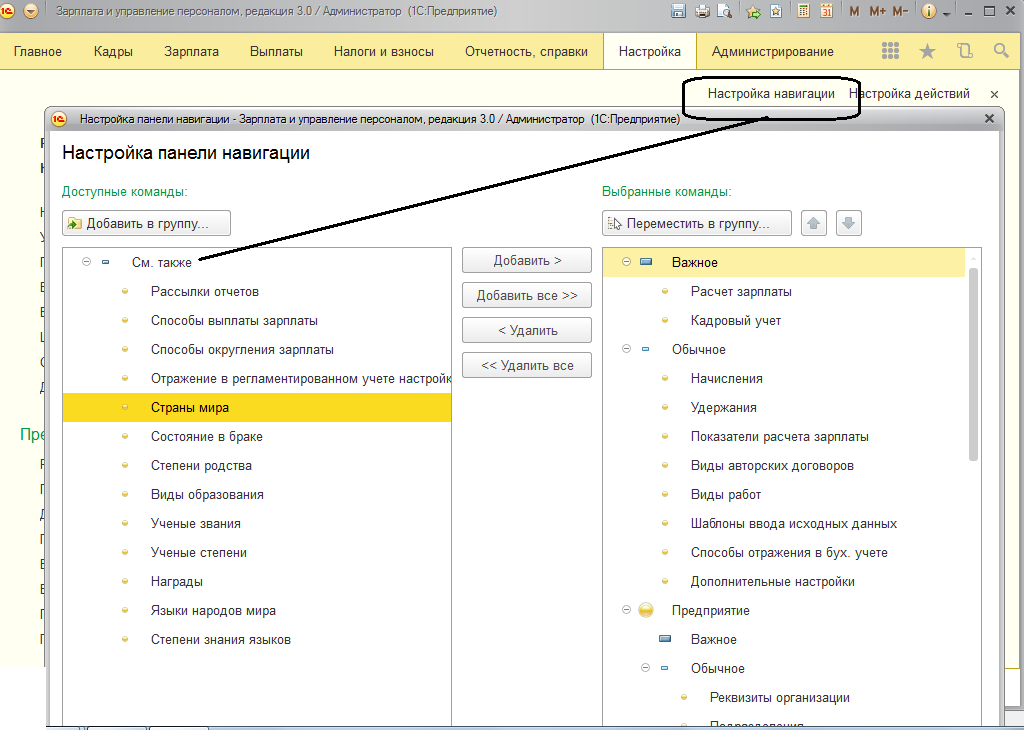
Task: Click the Print icon in the title bar
Action: 702,12
